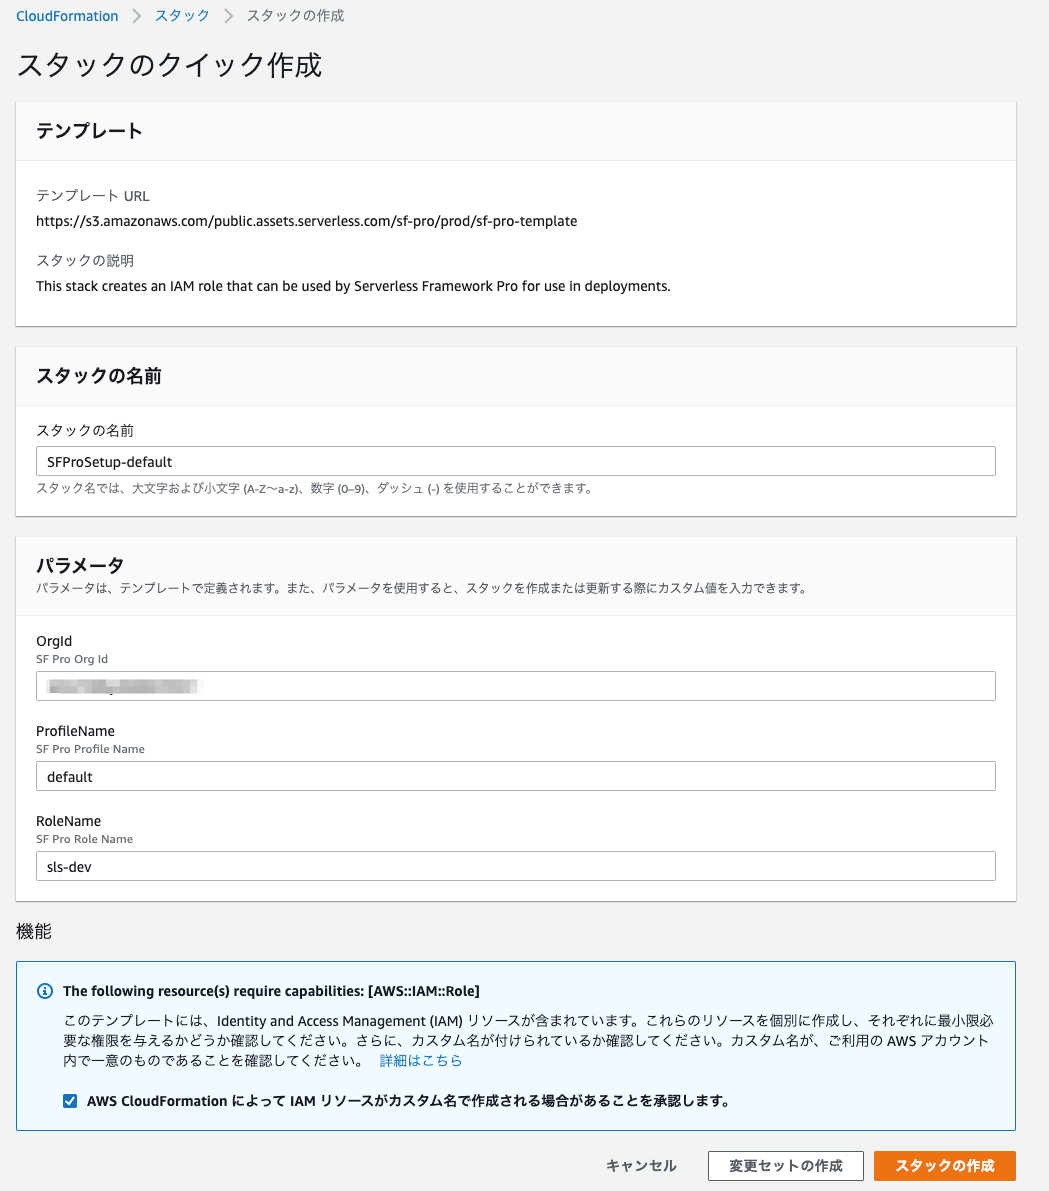
Task: Click the parameters description text under パラメータ
Action: [x=422, y=588]
